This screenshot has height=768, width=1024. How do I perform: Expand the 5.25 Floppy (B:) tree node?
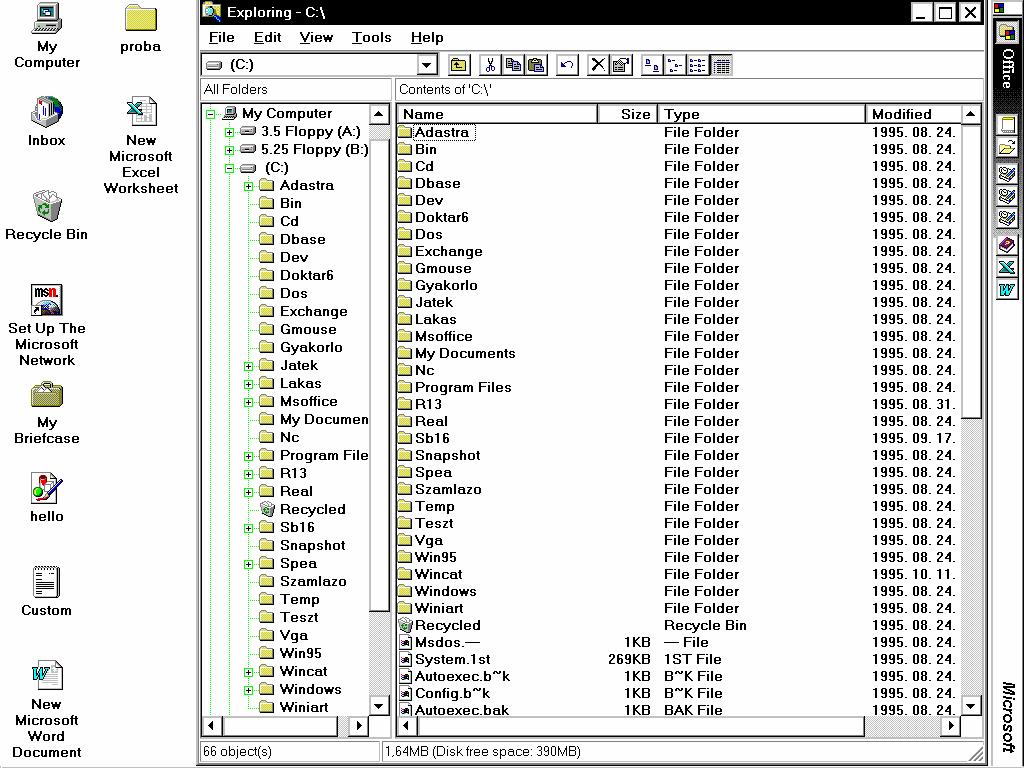[229, 150]
